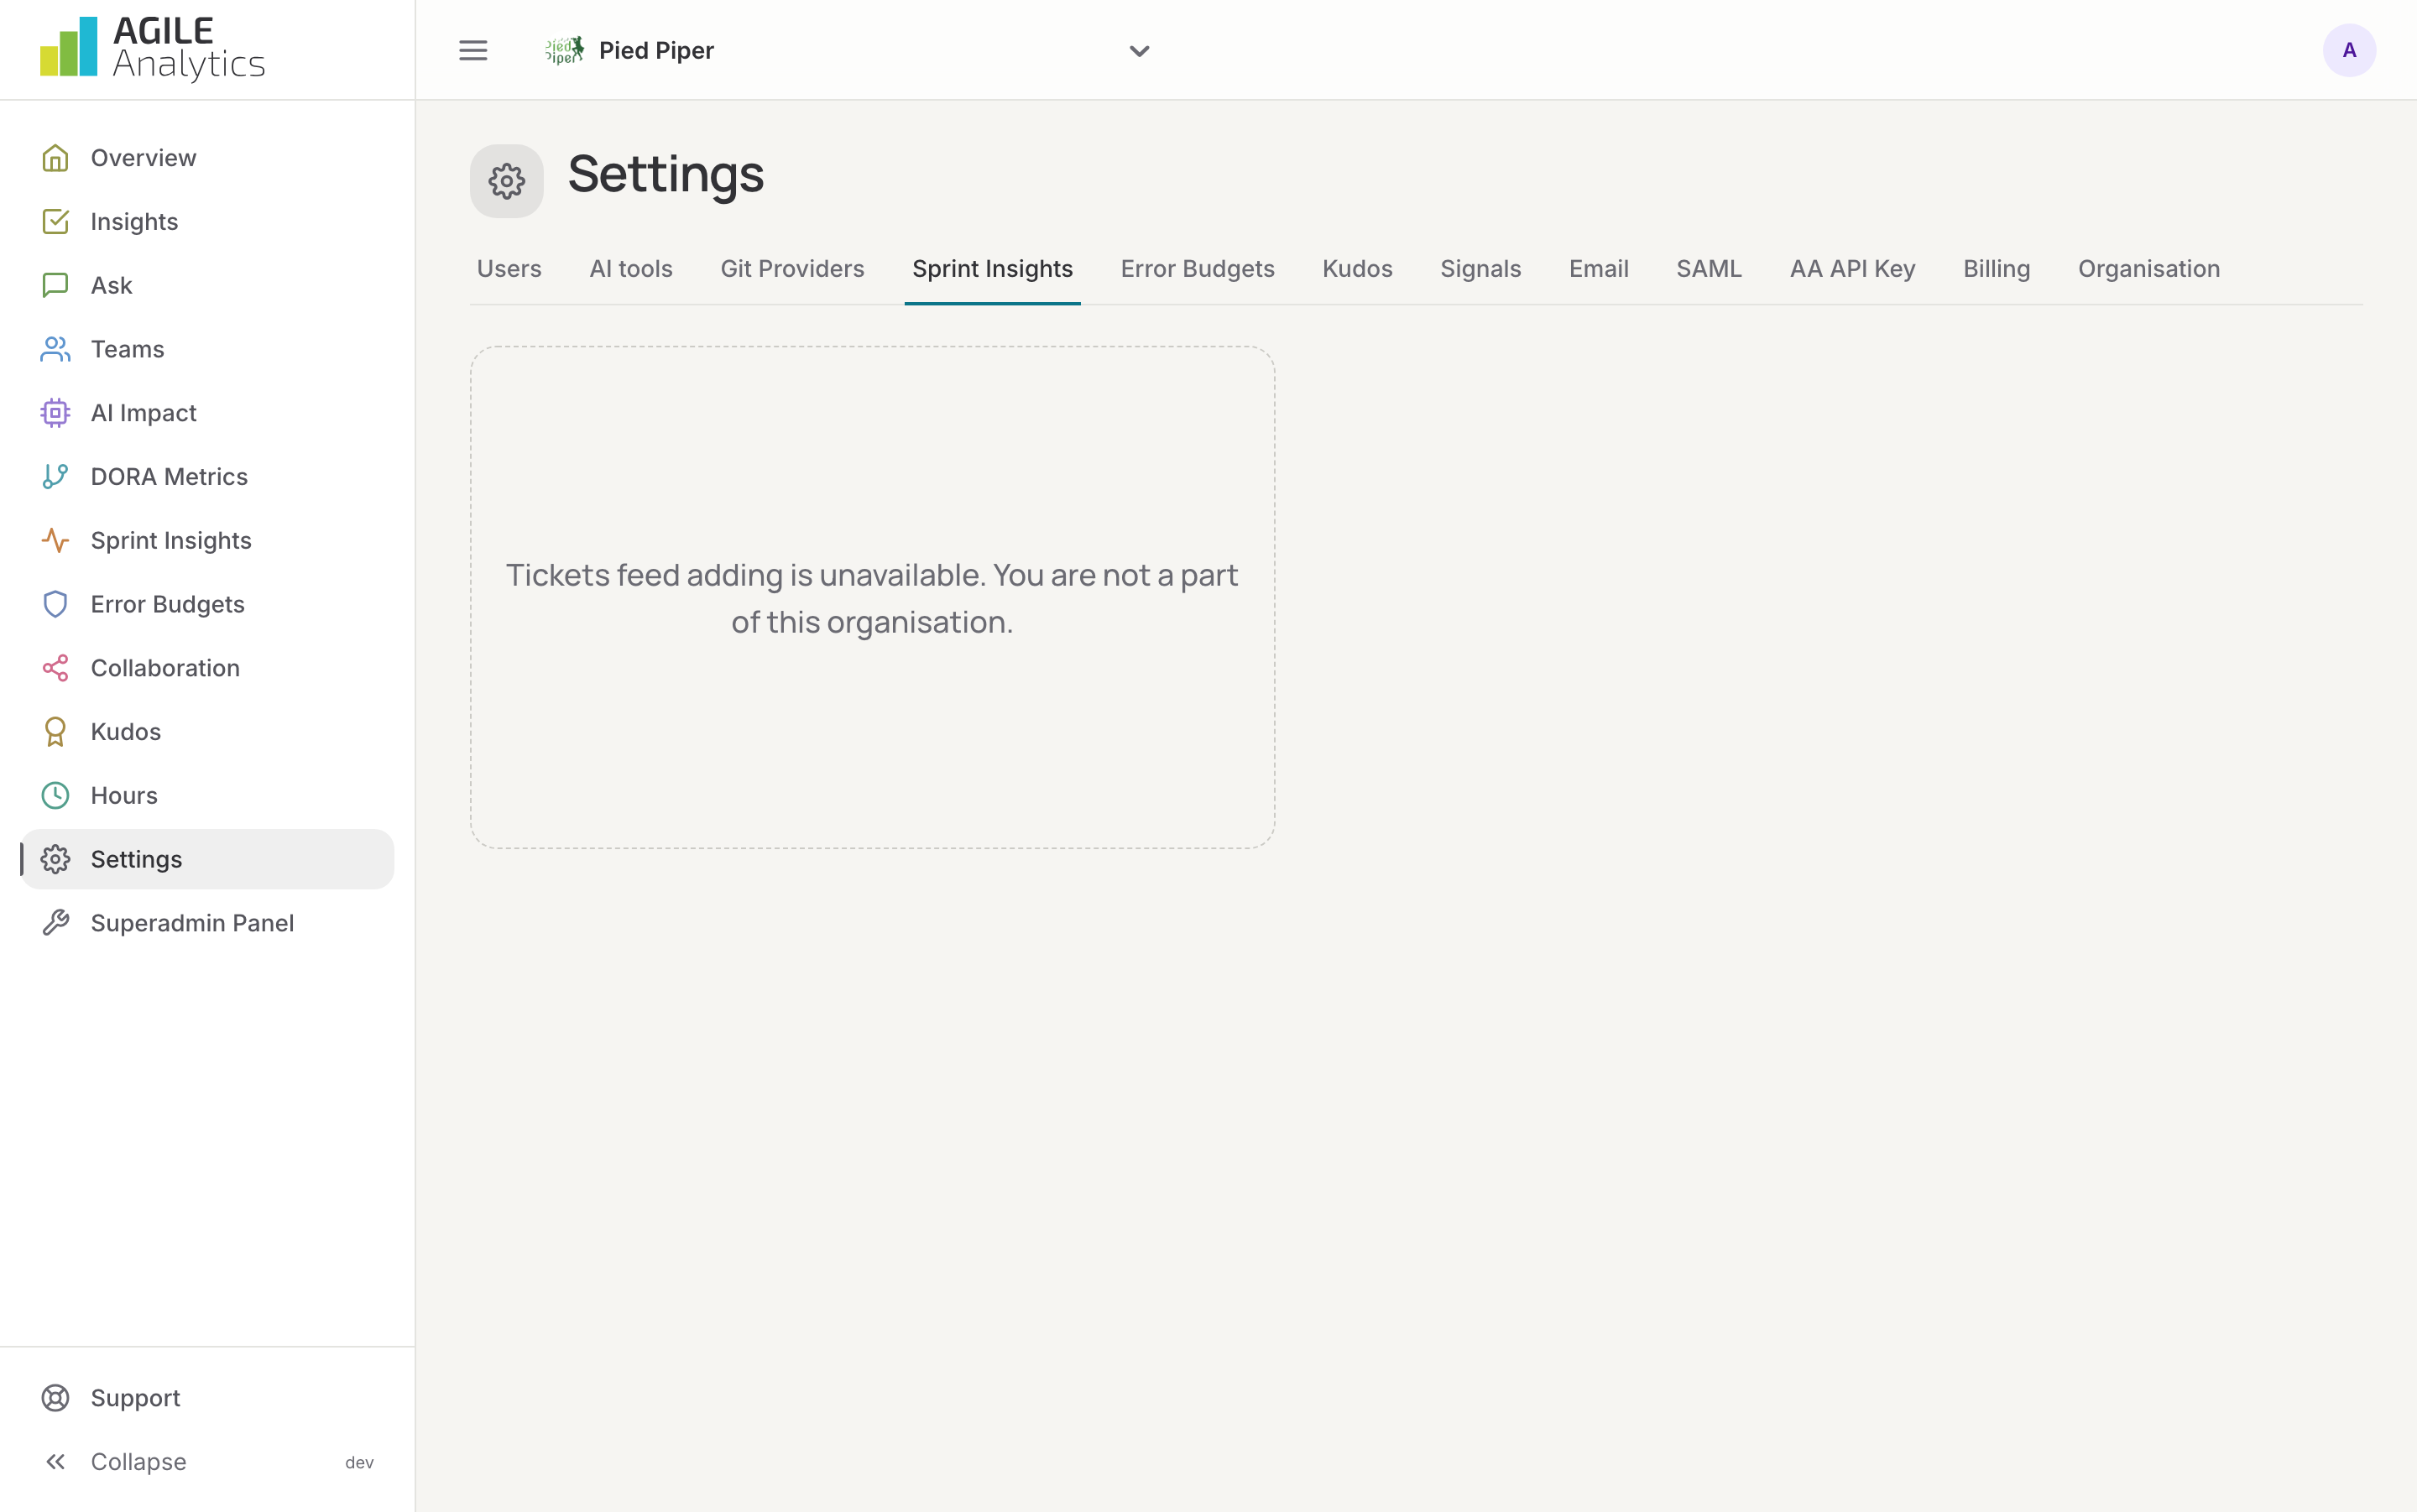Screen dimensions: 2417x1512
Task: Open the AA API Key tab
Action: click(x=1852, y=269)
